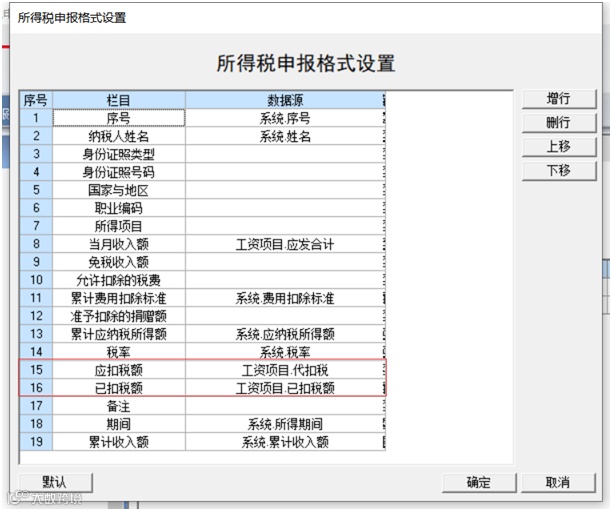Click the 系统.累计收入额 data source cell
Image resolution: width=612 pixels, height=511 pixels.
point(285,442)
